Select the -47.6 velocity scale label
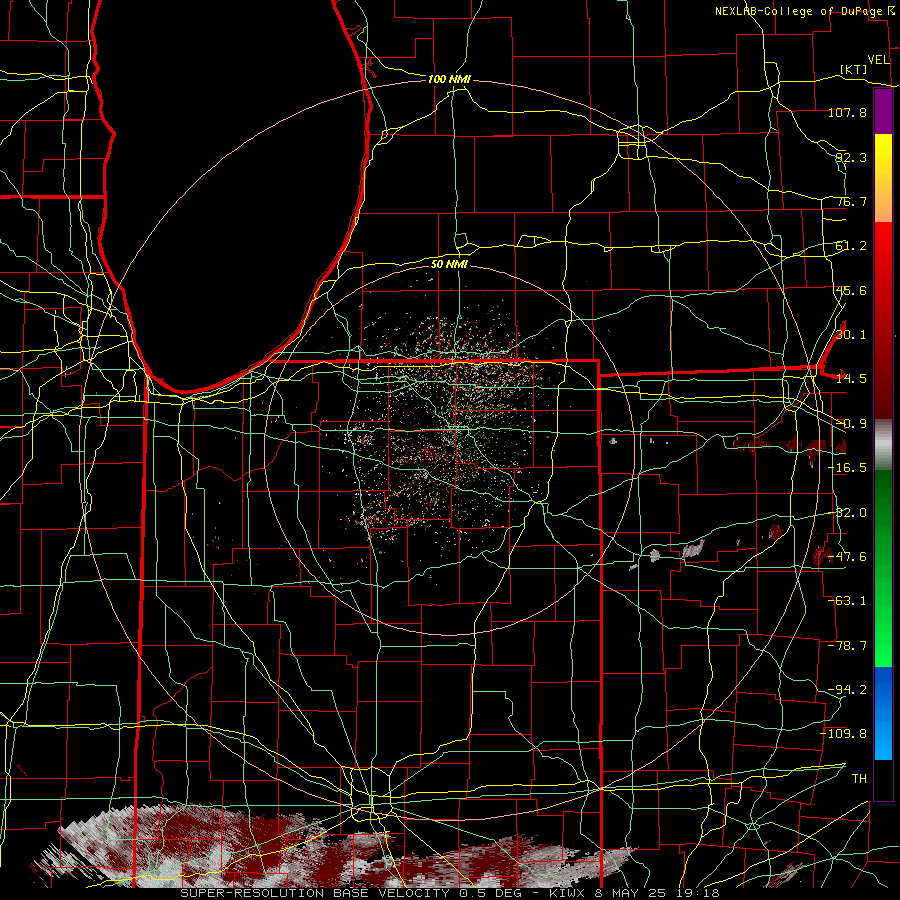This screenshot has width=900, height=900. coord(847,557)
